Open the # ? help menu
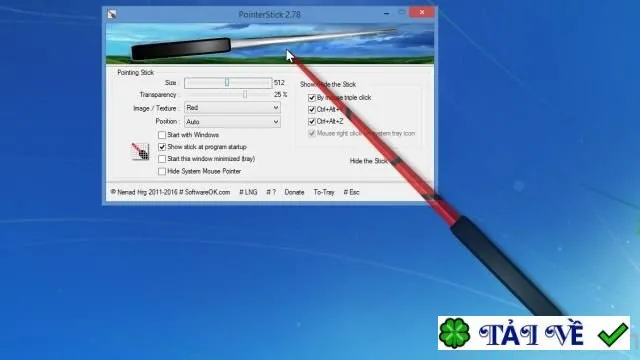Screen dimensions: 640x360 271,192
